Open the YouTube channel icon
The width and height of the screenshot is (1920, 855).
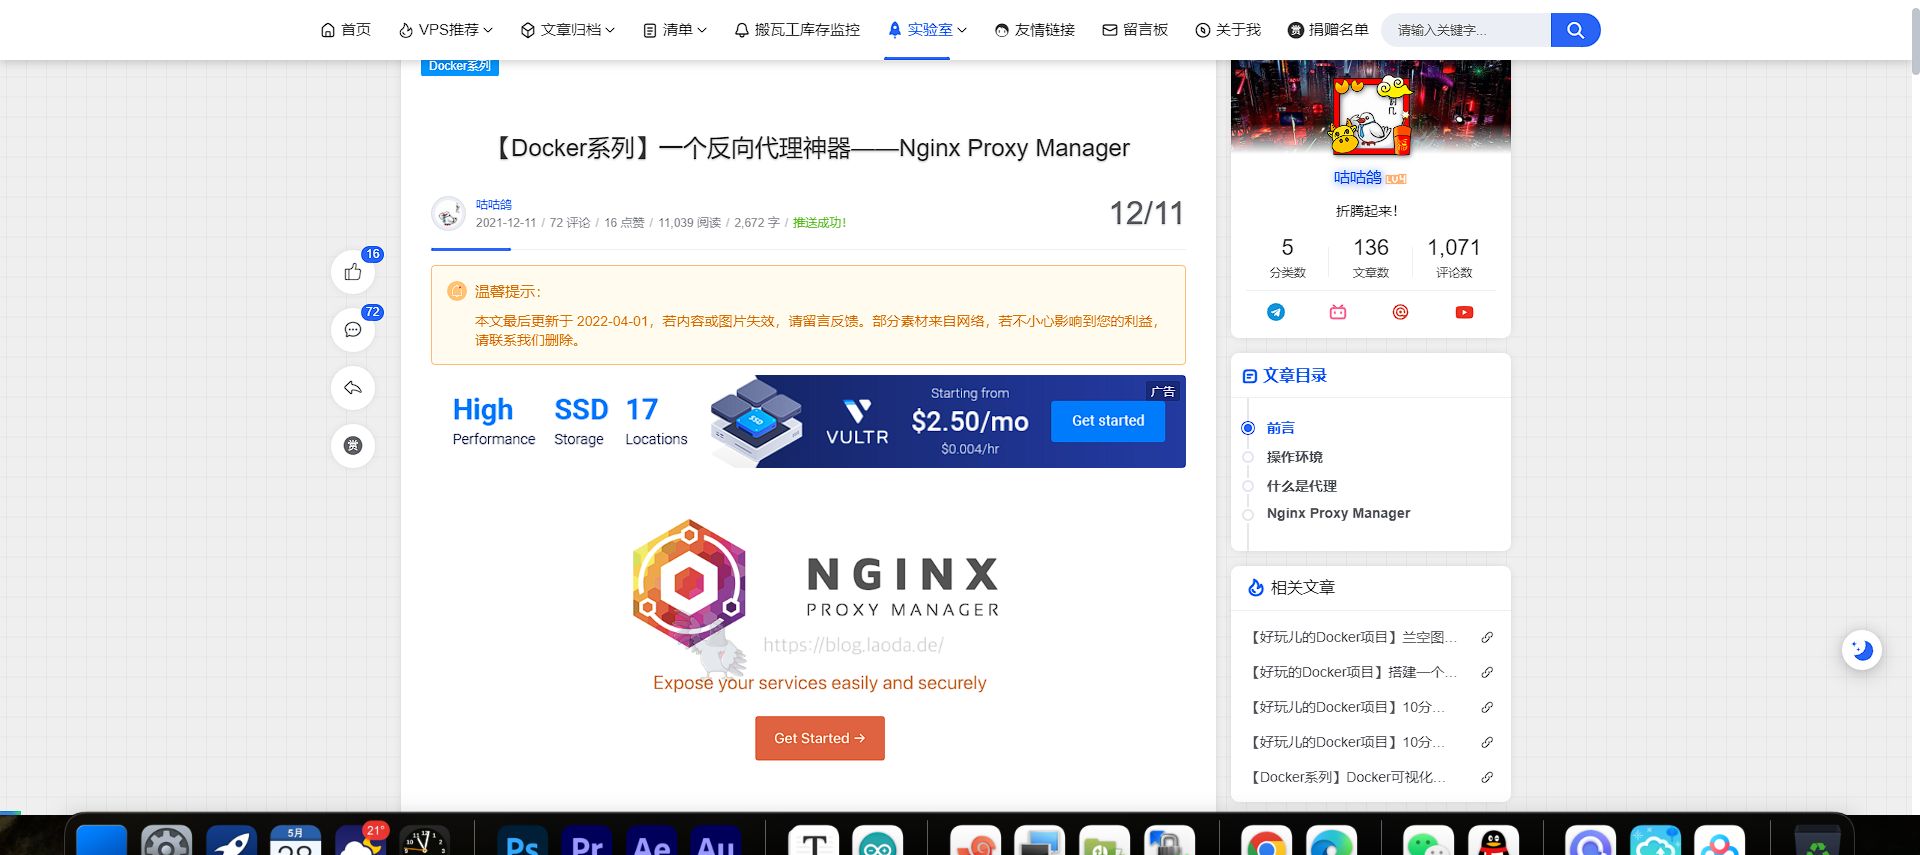[x=1464, y=312]
